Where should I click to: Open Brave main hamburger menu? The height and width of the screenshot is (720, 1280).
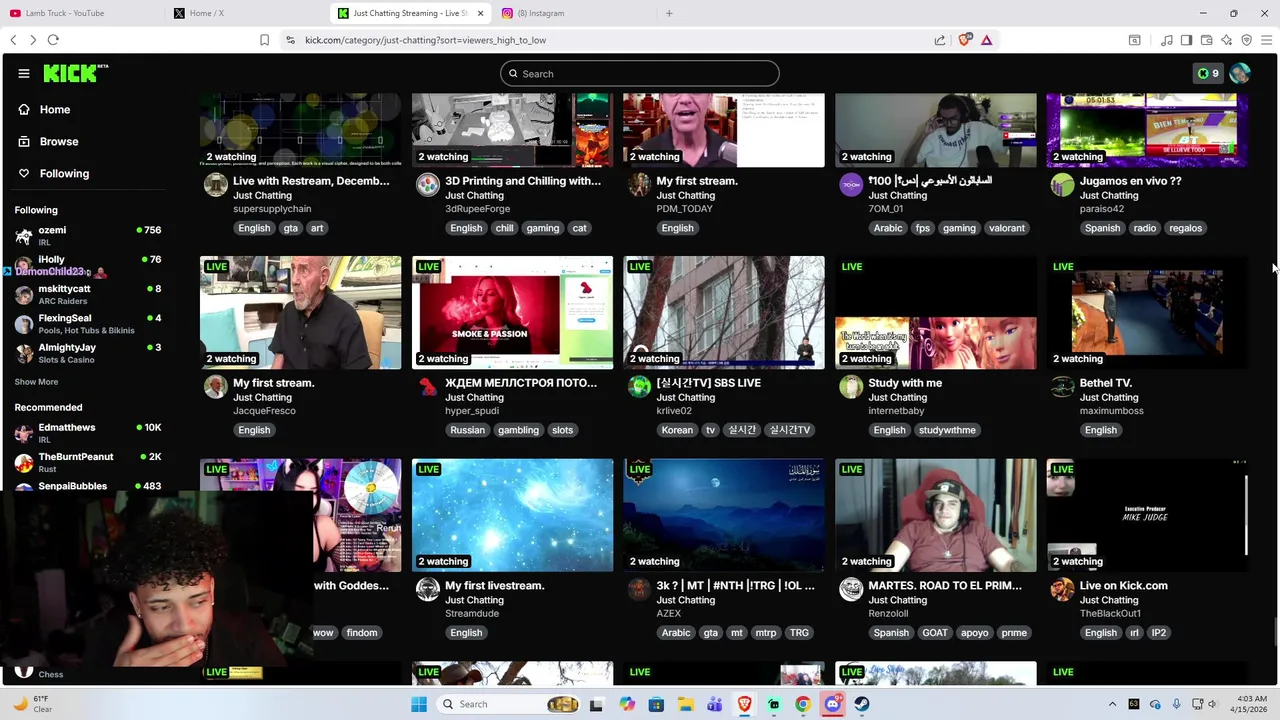(x=1266, y=40)
